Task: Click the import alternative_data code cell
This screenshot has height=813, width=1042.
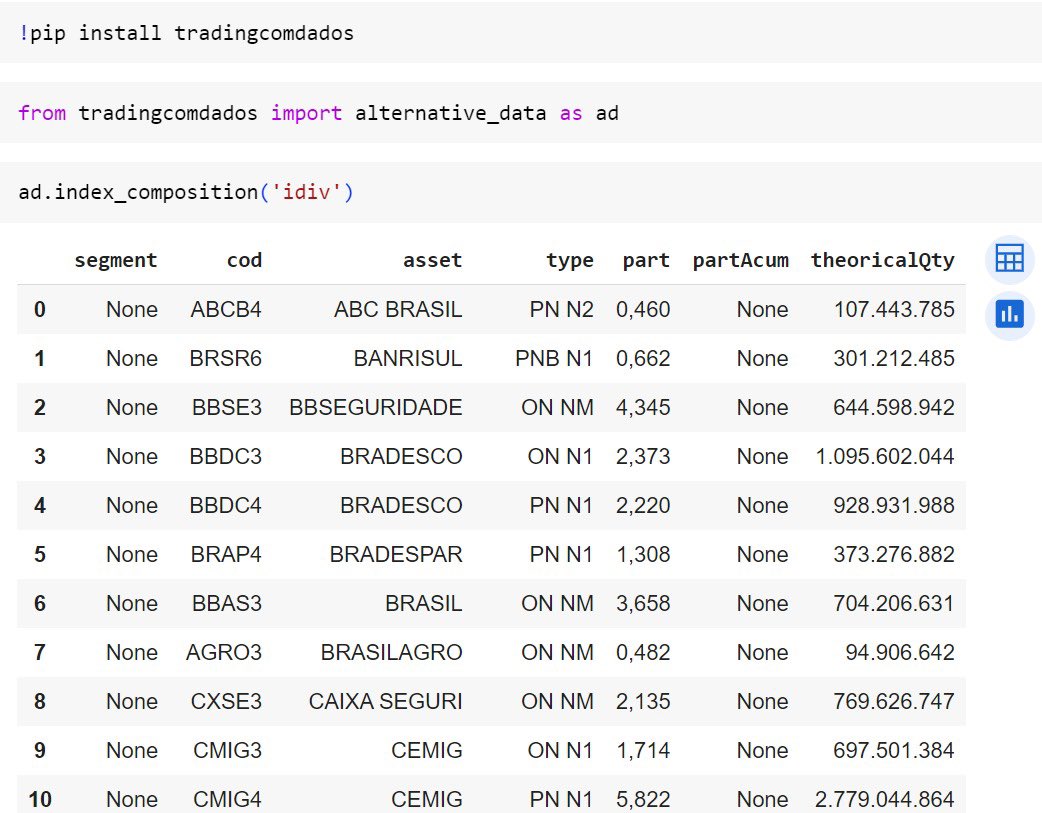Action: pos(521,112)
